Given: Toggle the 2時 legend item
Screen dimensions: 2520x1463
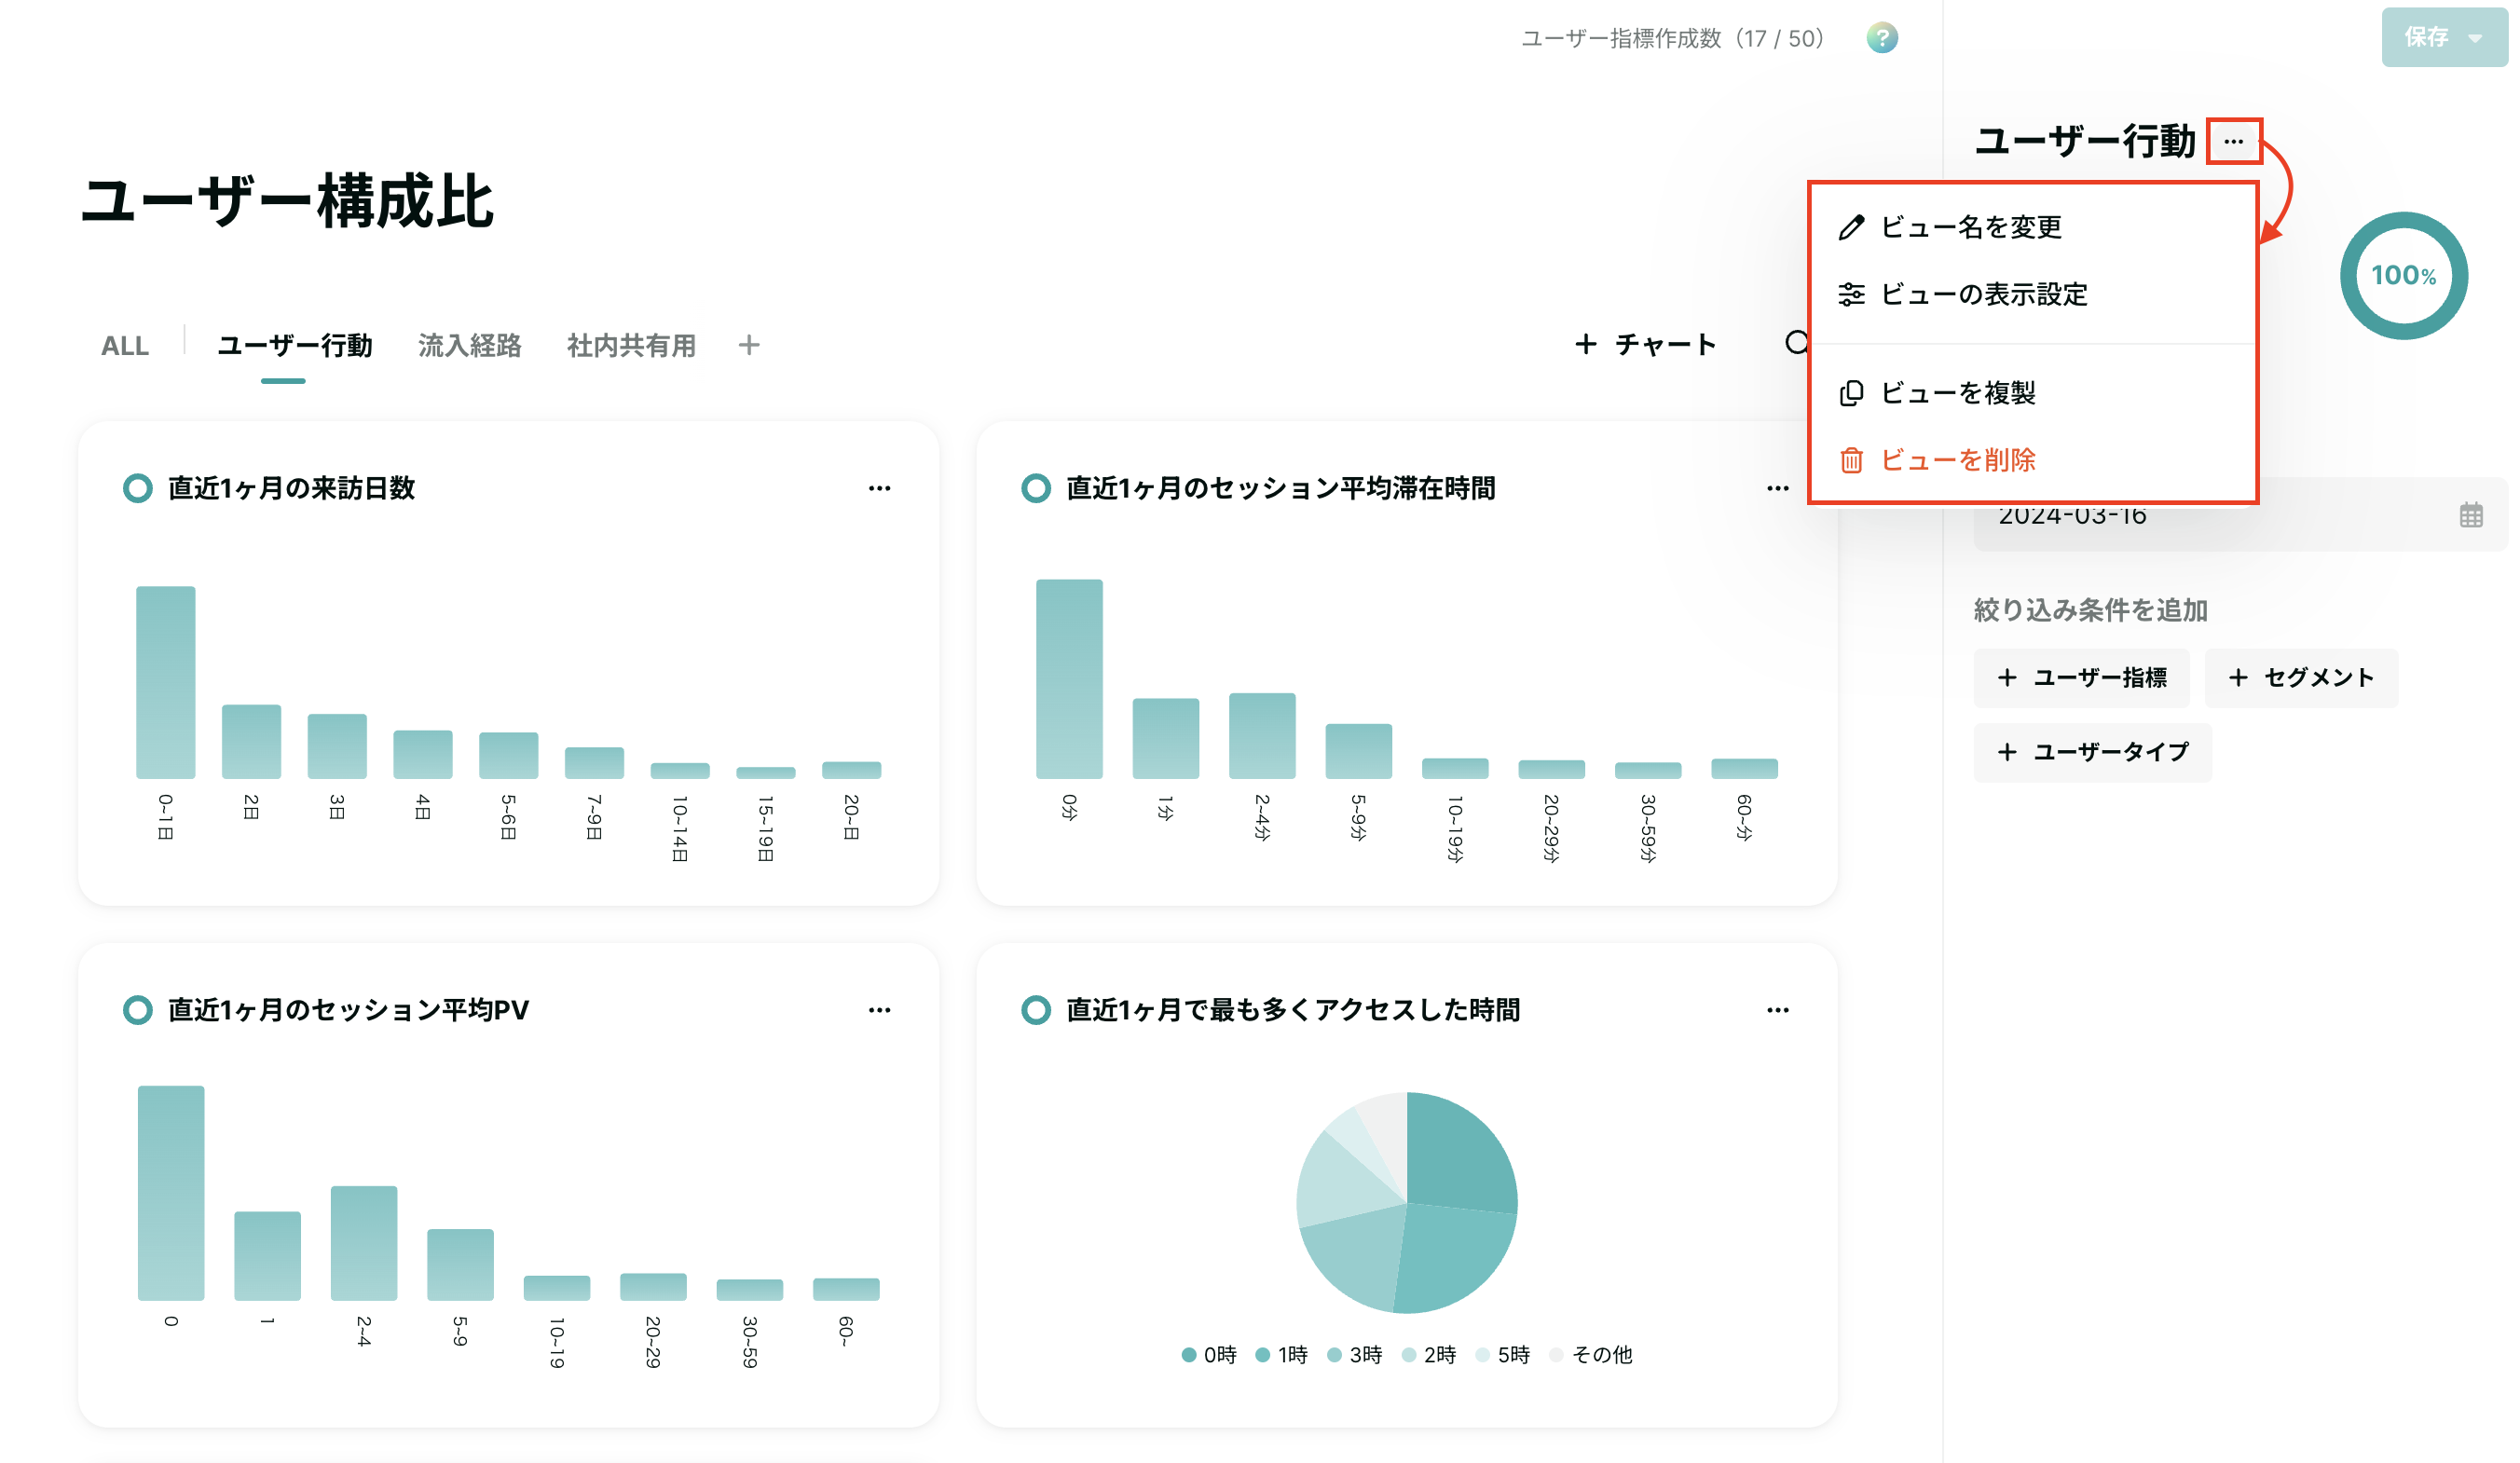Looking at the screenshot, I should pyautogui.click(x=1428, y=1355).
